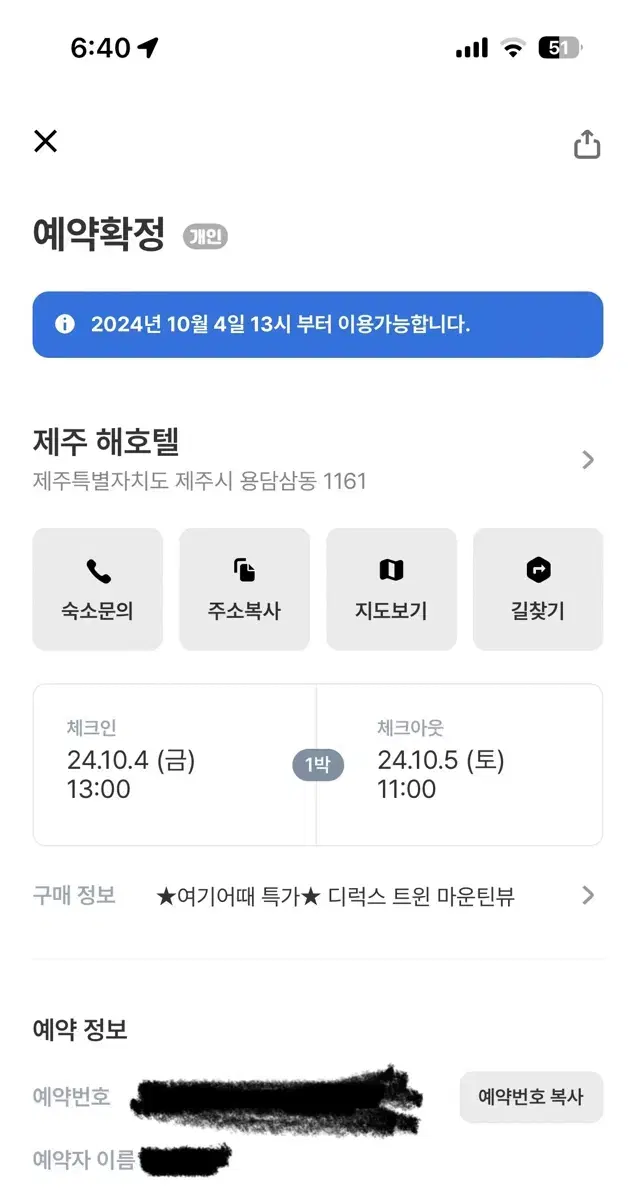The width and height of the screenshot is (636, 1200).
Task: Click the 예약번호 복사 button
Action: 531,1097
